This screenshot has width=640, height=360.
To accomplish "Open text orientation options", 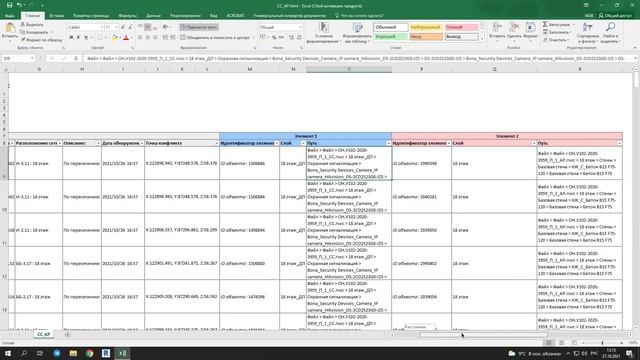I will point(166,27).
